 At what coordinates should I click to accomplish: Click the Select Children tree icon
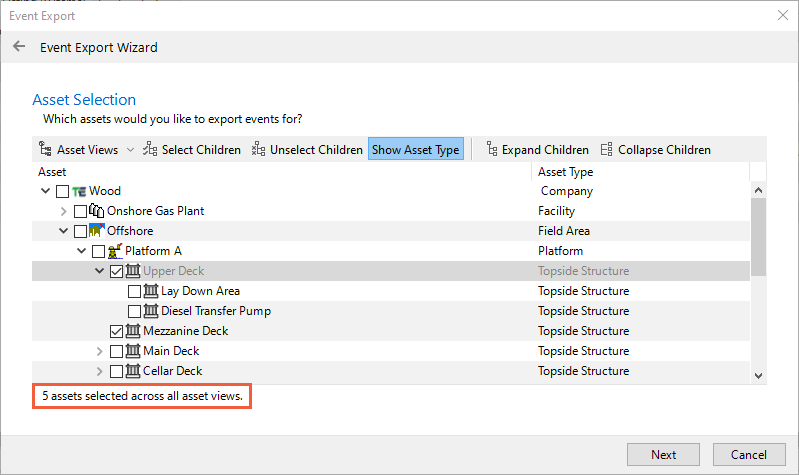tap(150, 149)
